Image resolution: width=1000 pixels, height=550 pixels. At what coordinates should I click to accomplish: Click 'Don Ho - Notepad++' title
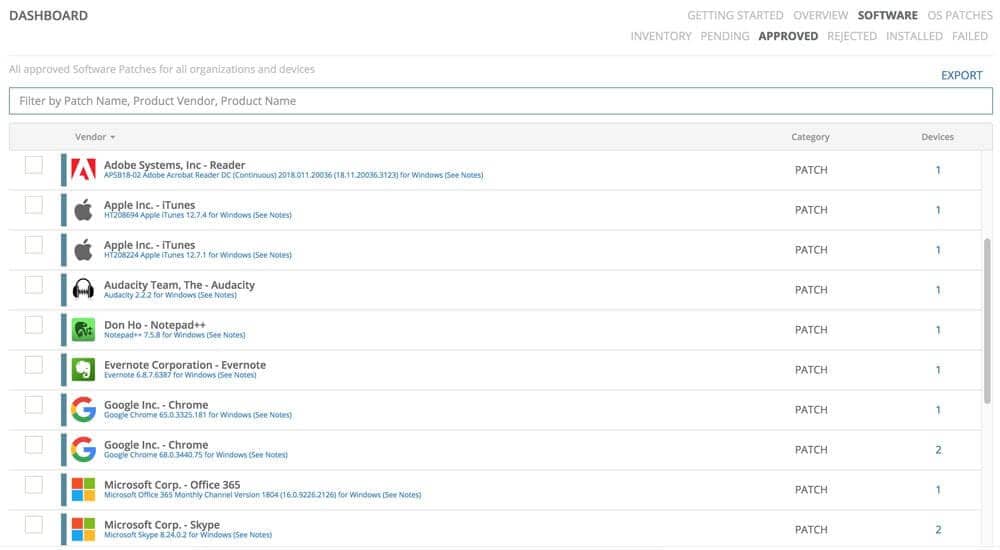155,325
